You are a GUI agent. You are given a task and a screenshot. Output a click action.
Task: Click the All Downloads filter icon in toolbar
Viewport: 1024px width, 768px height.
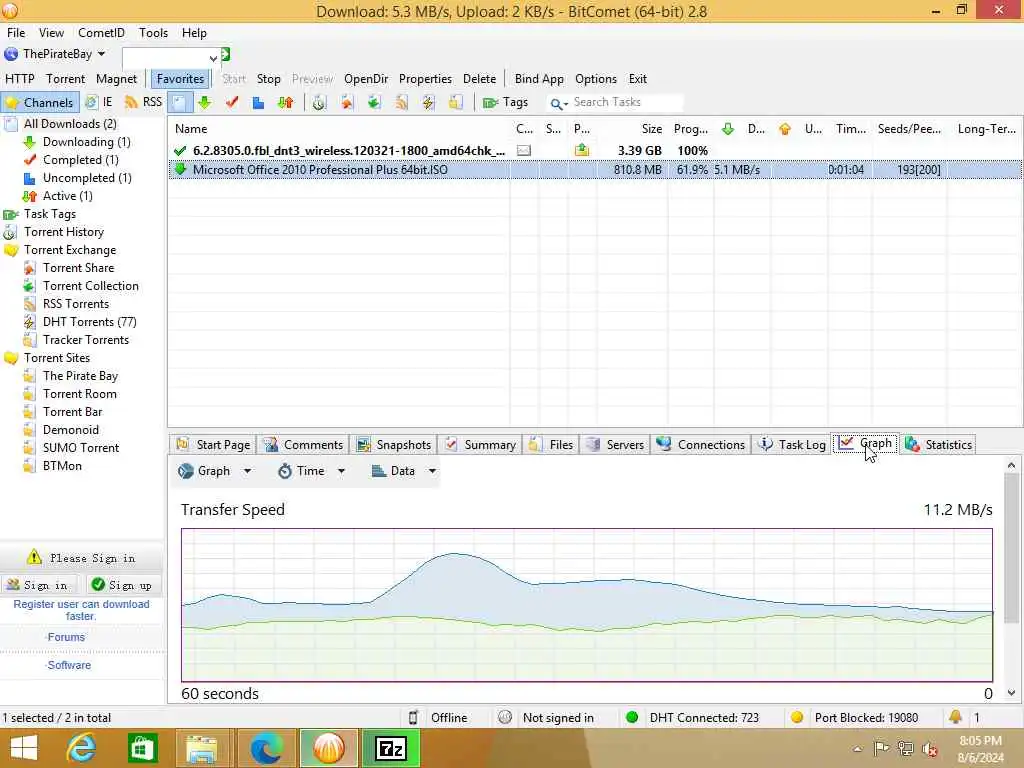[x=180, y=103]
